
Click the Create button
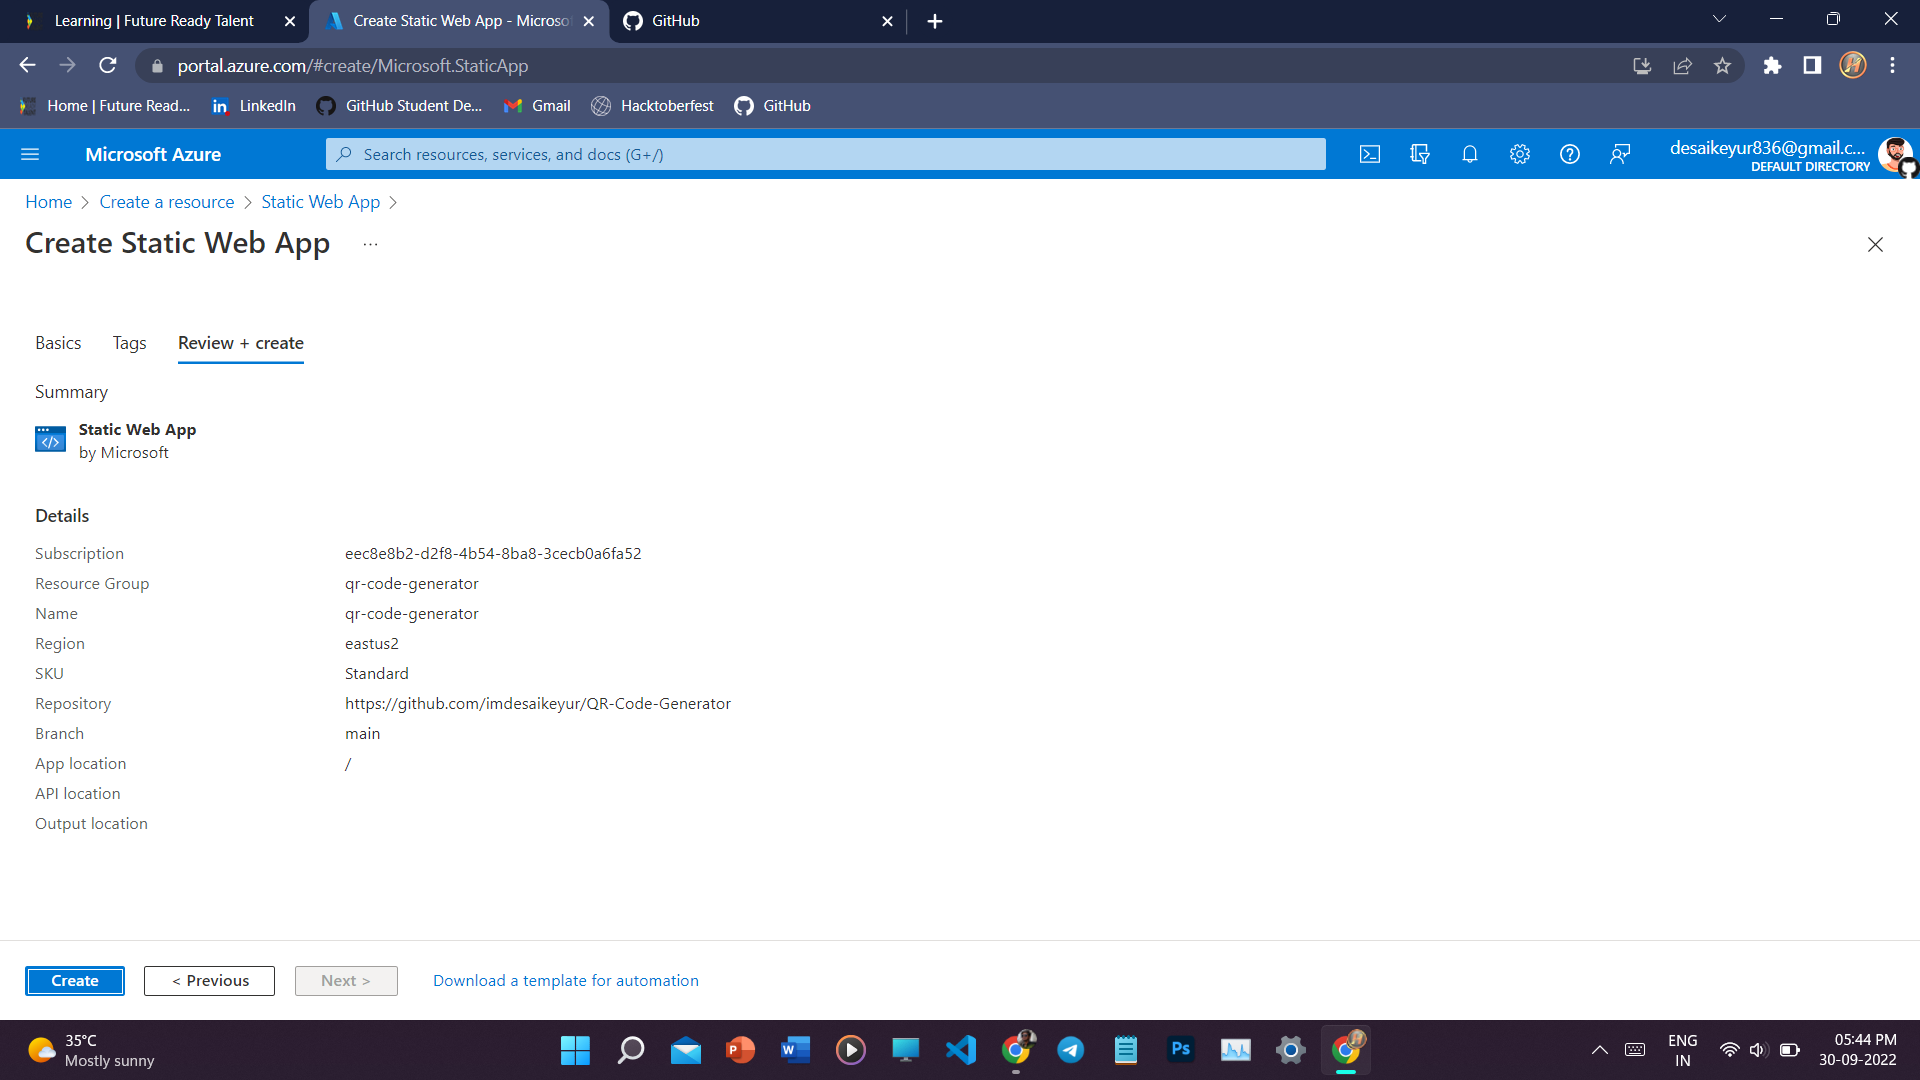coord(75,980)
